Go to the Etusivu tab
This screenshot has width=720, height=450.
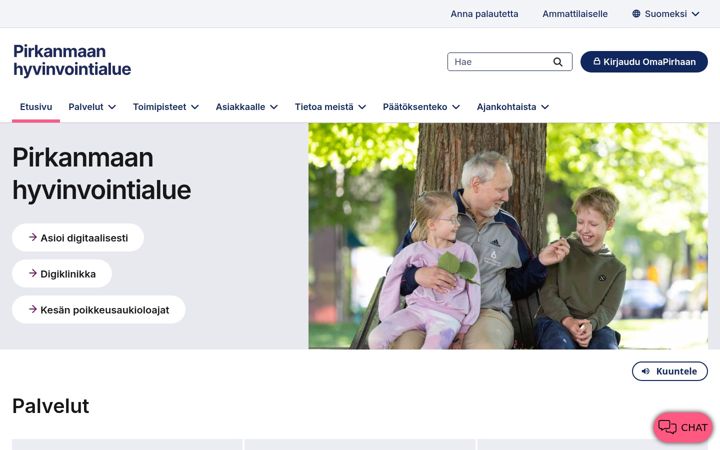pos(36,107)
